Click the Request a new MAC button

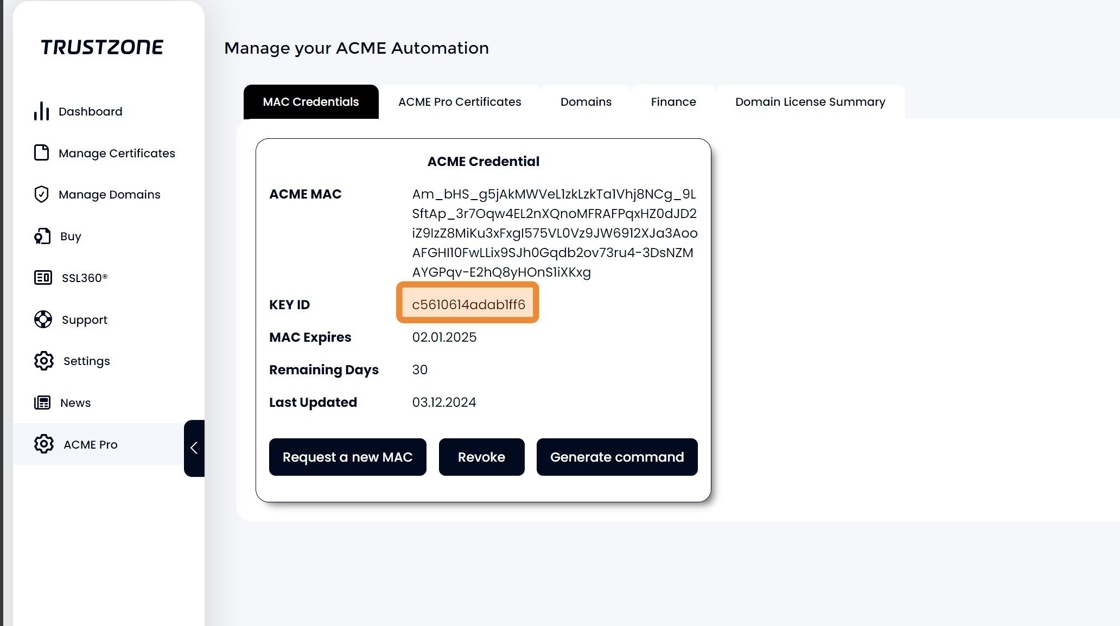[347, 457]
